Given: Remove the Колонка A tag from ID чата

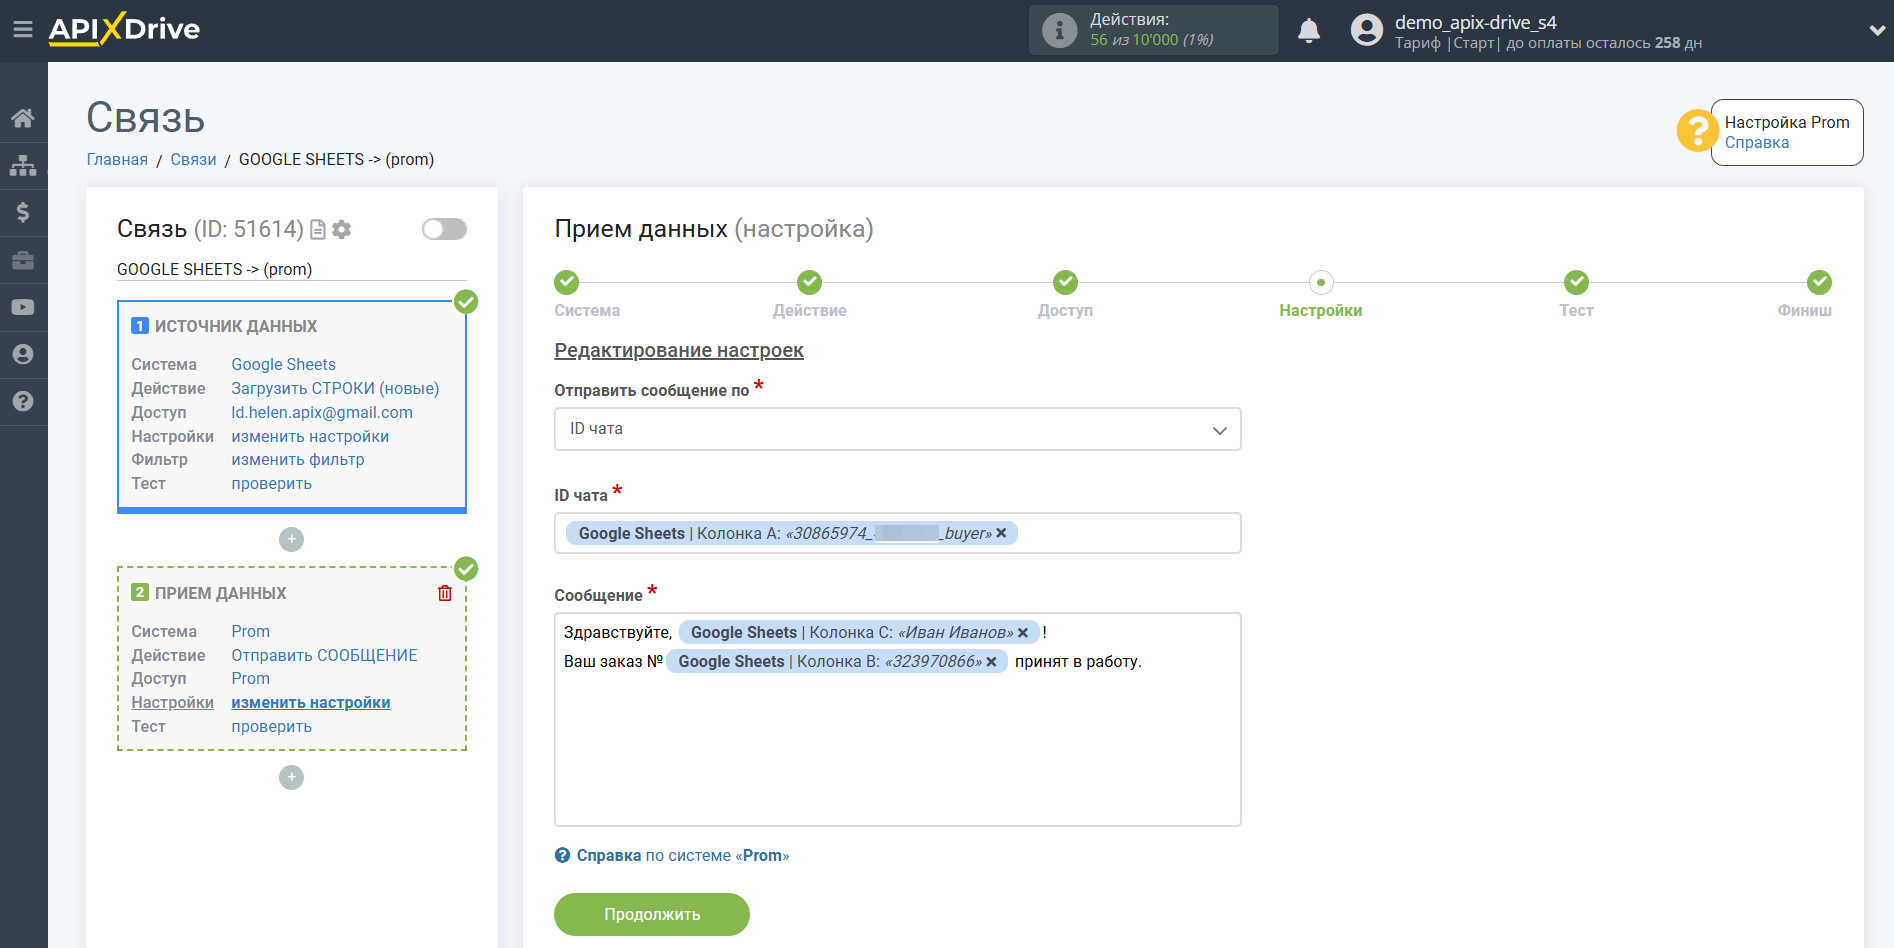Looking at the screenshot, I should tap(1001, 533).
